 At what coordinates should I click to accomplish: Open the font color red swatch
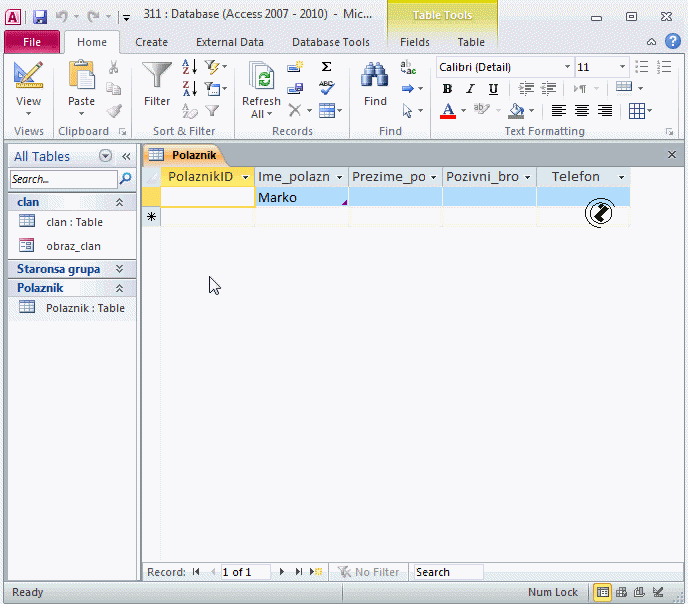point(448,111)
